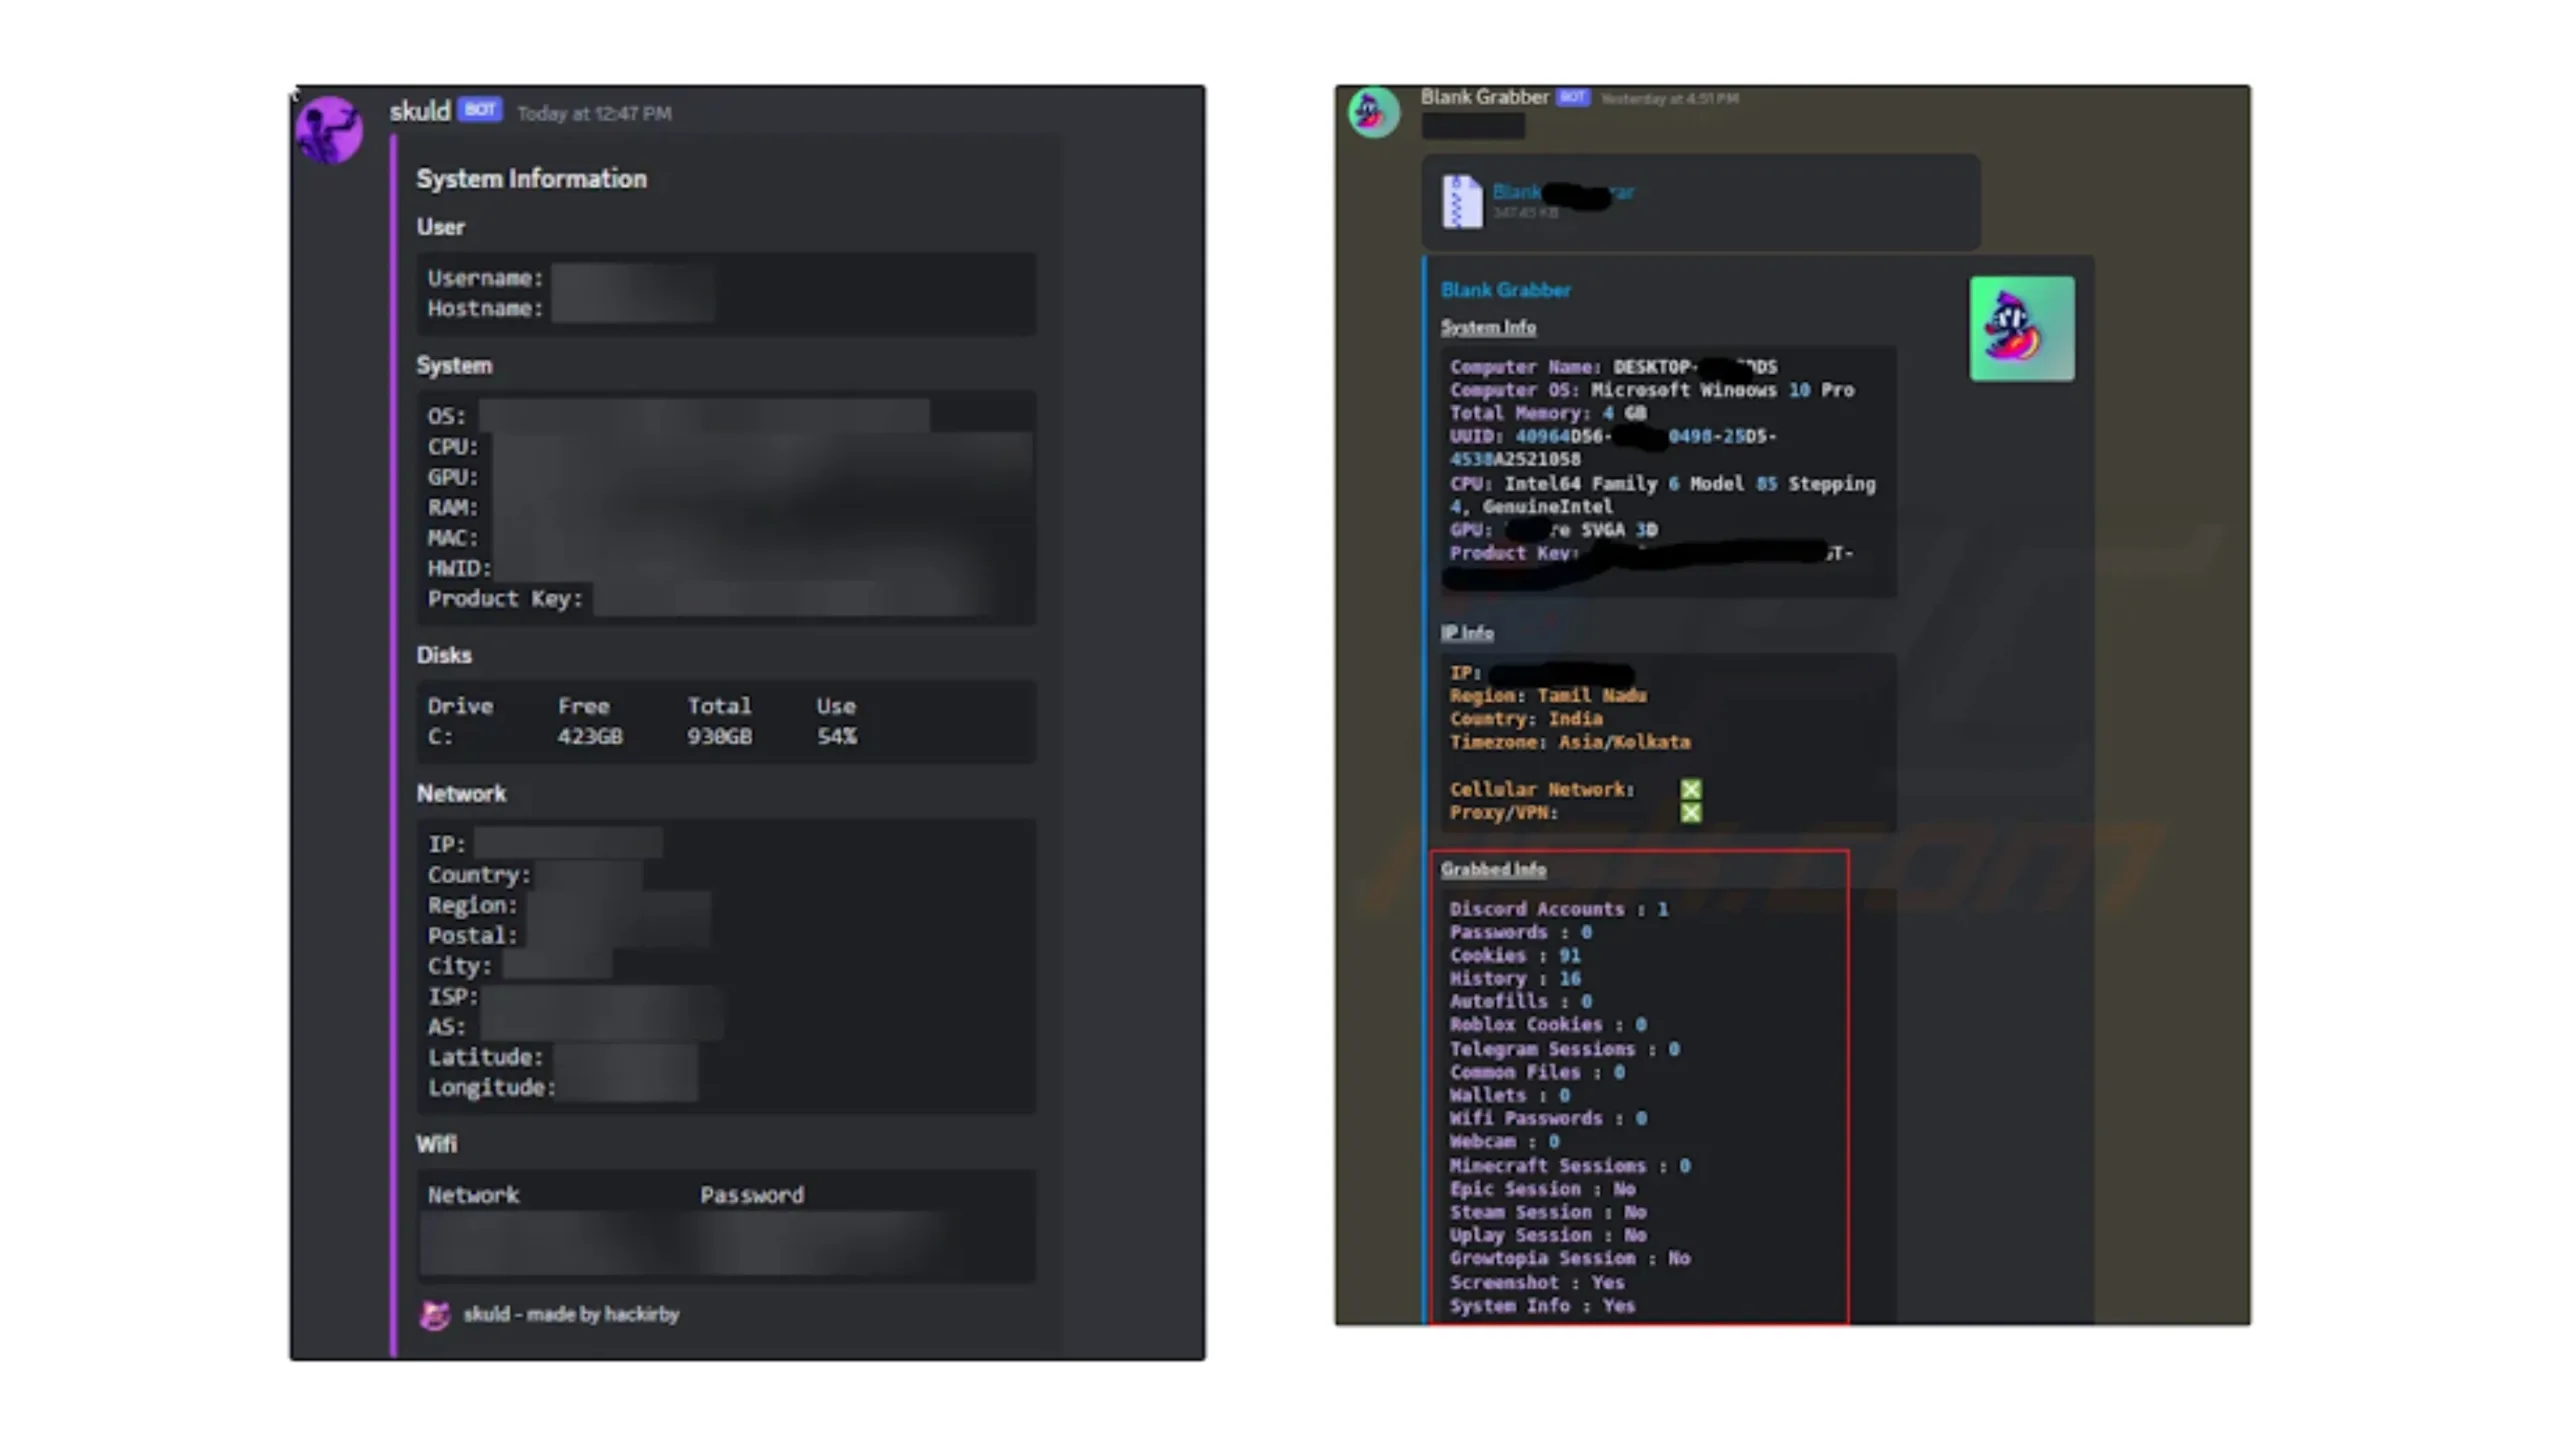Image resolution: width=2560 pixels, height=1440 pixels.
Task: Click the skuld footer kirby icon
Action: pos(435,1315)
